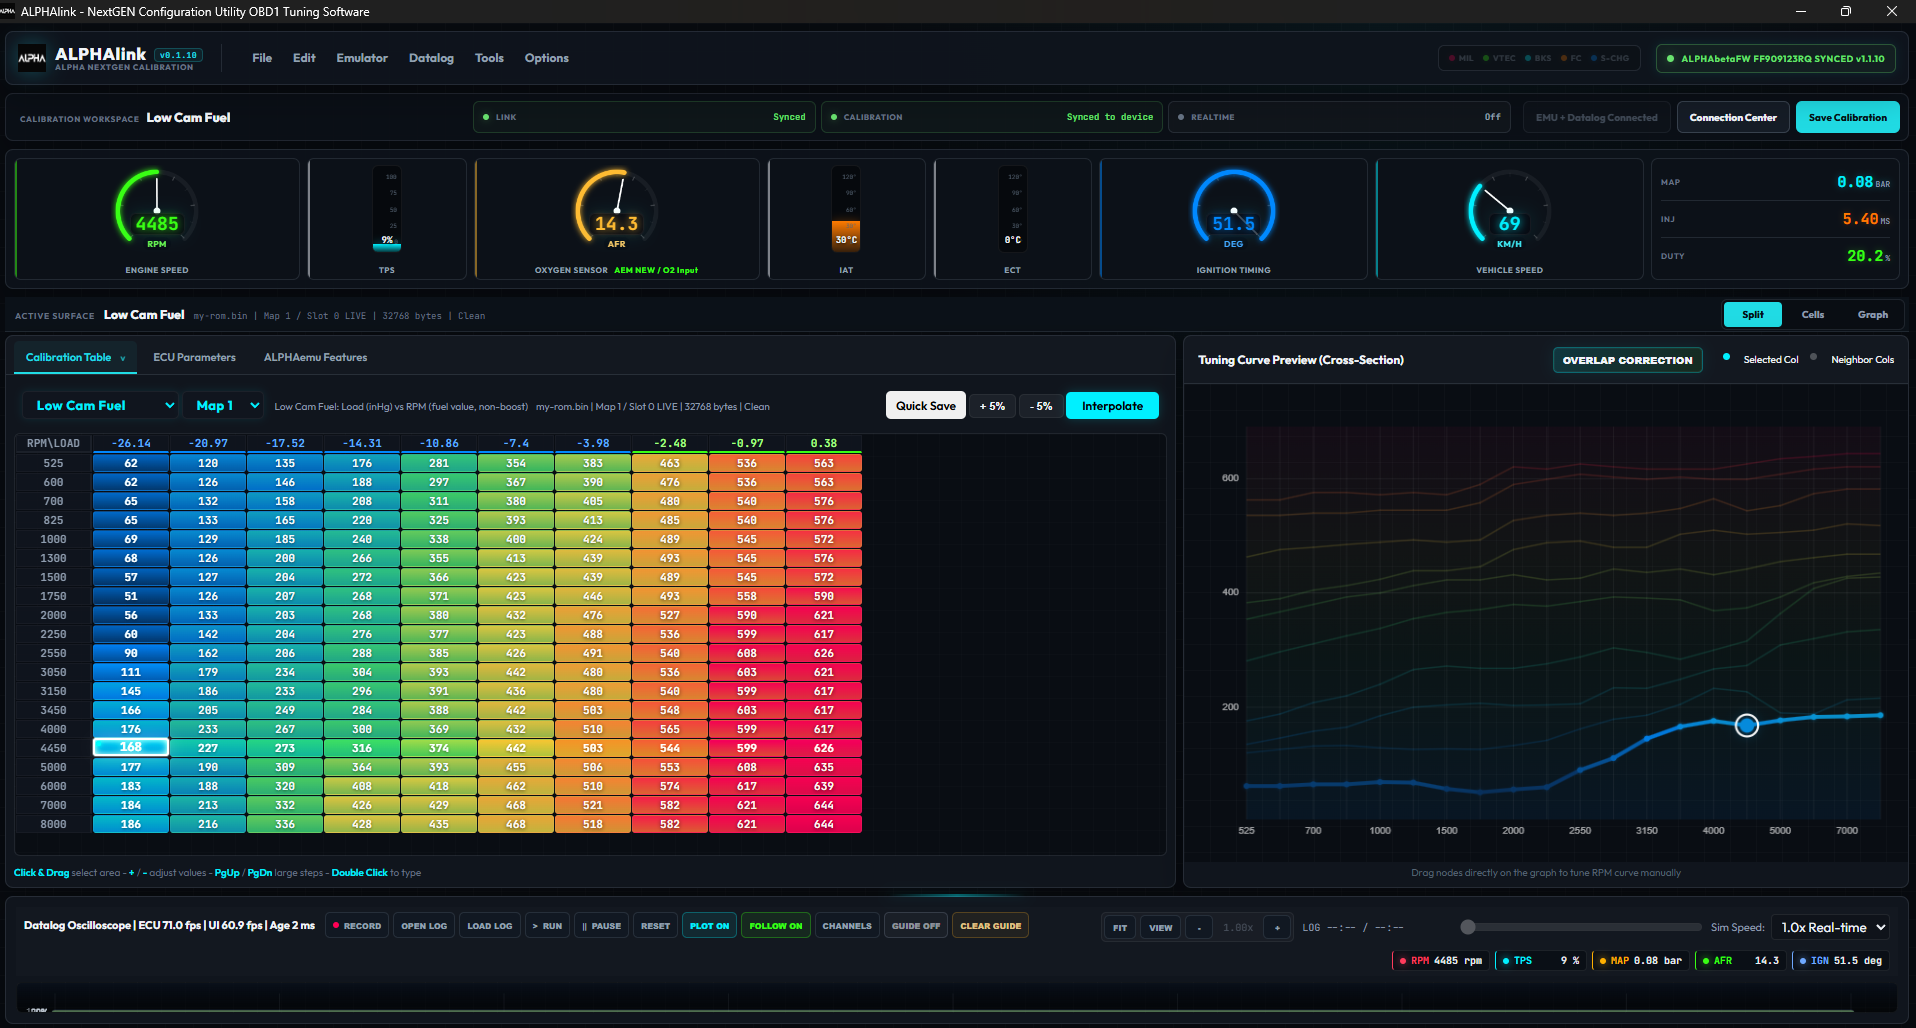Switch to ECU Parameters tab

tap(194, 358)
